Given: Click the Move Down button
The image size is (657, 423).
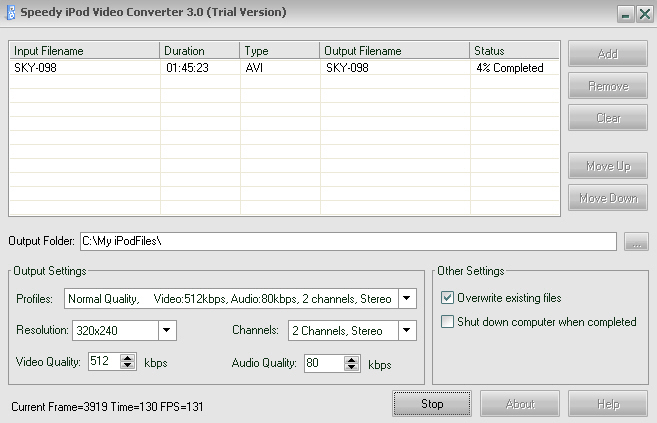Looking at the screenshot, I should pos(608,198).
